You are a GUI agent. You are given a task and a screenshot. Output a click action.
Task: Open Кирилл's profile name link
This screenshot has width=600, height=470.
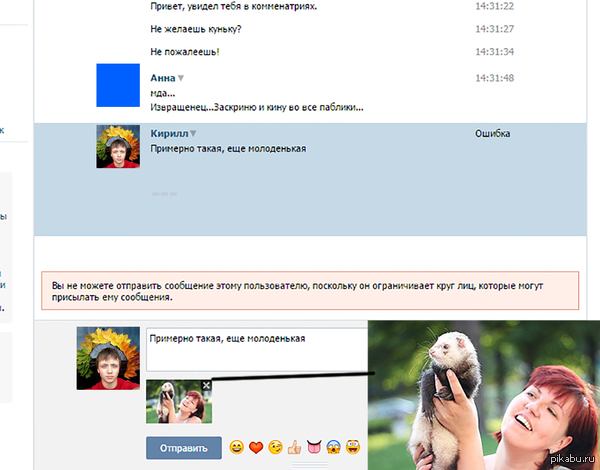click(x=168, y=134)
